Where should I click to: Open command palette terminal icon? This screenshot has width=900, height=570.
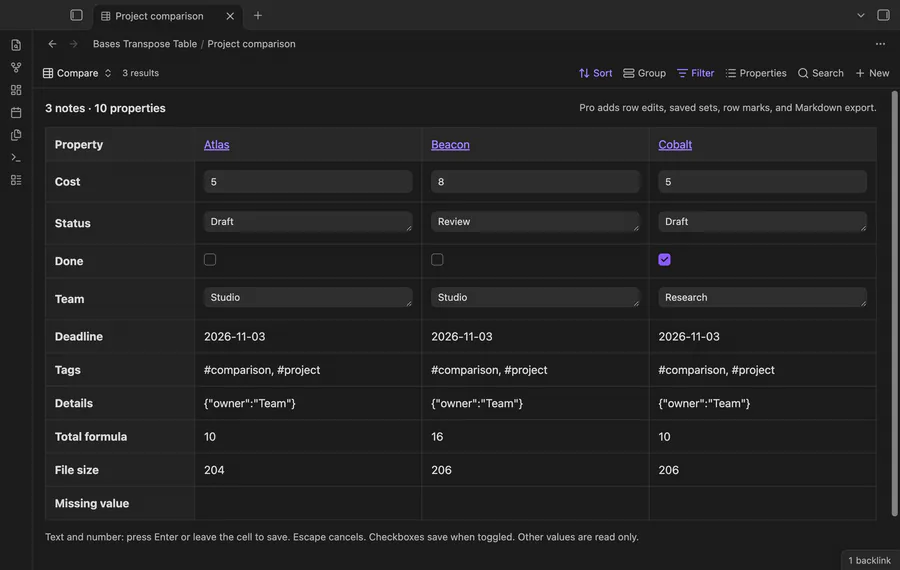[x=16, y=157]
